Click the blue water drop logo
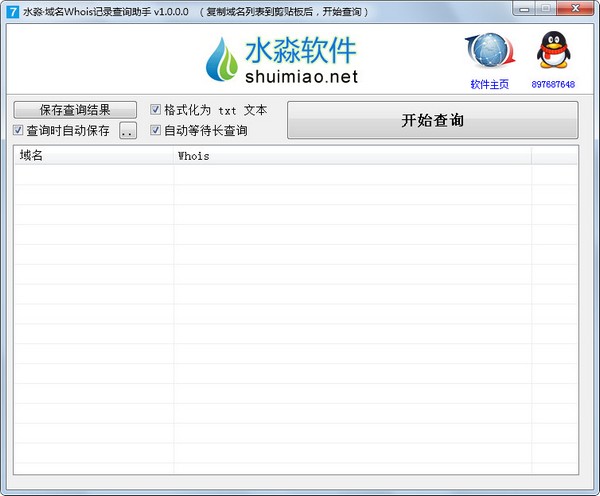This screenshot has width=600, height=496. coord(221,61)
